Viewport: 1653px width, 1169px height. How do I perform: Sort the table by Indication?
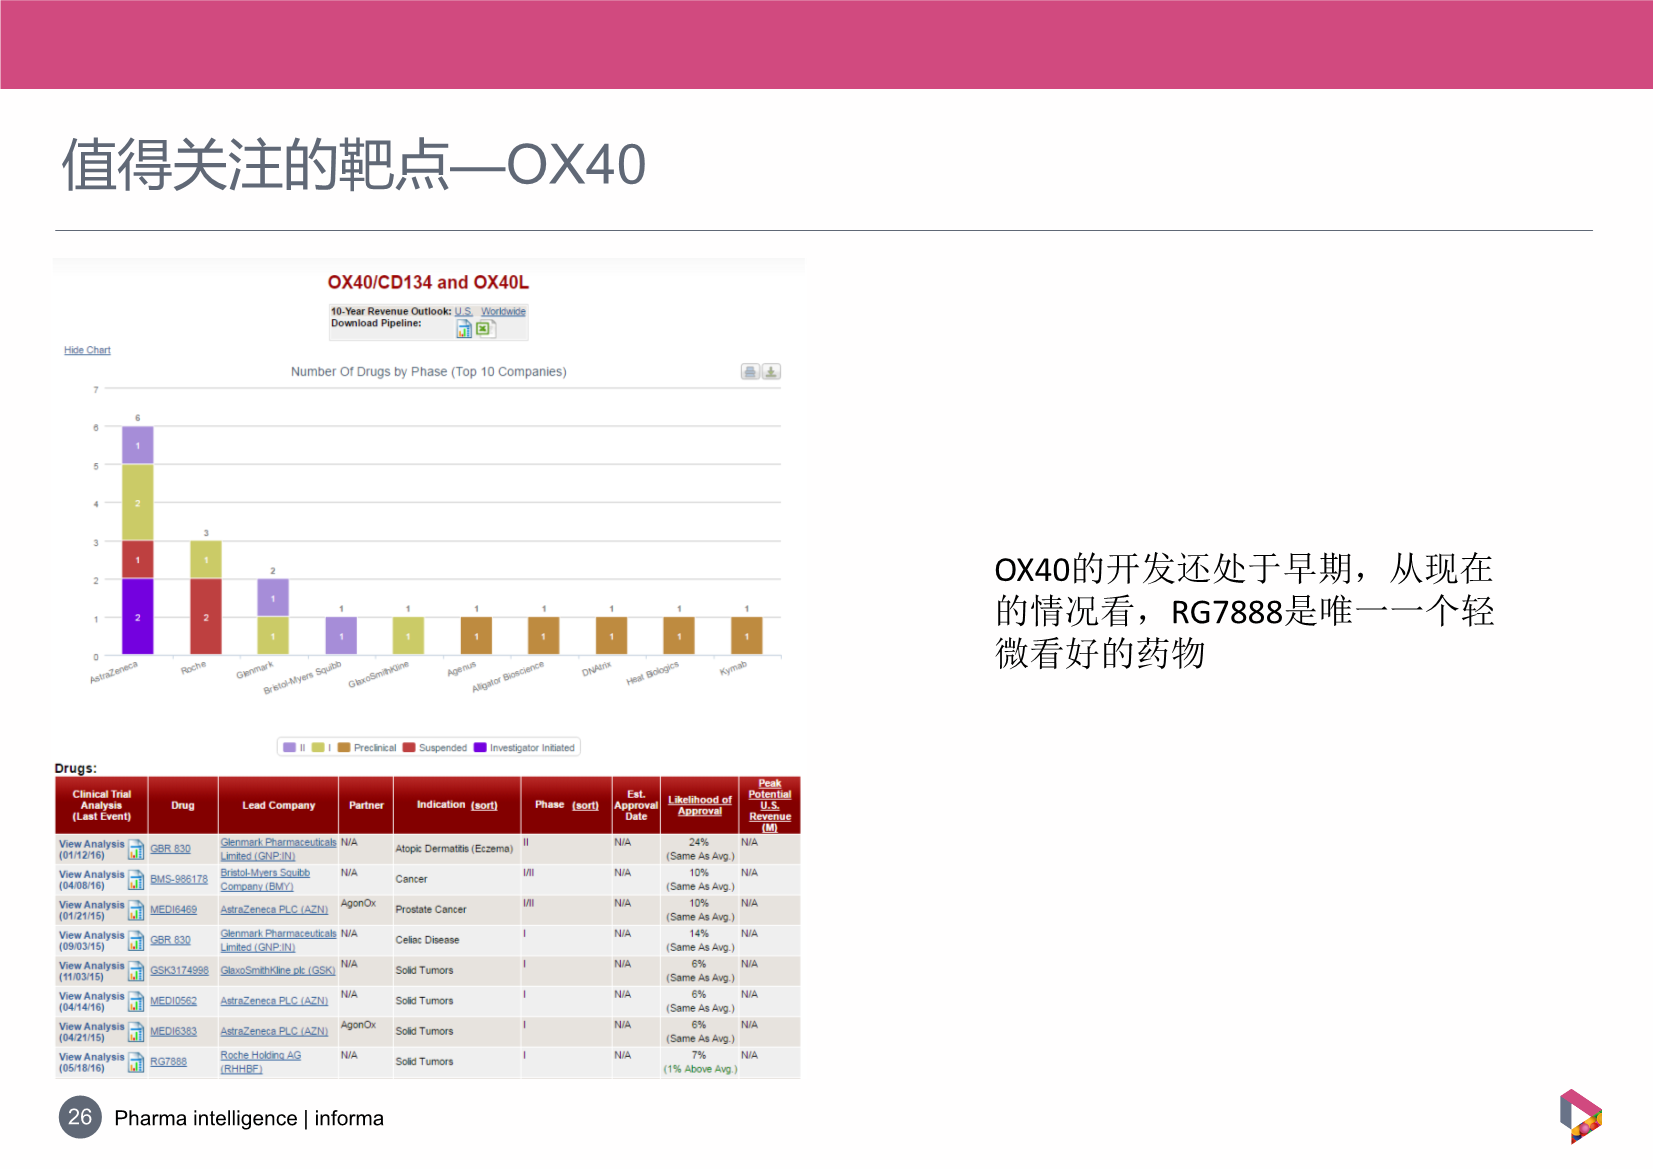pyautogui.click(x=485, y=805)
